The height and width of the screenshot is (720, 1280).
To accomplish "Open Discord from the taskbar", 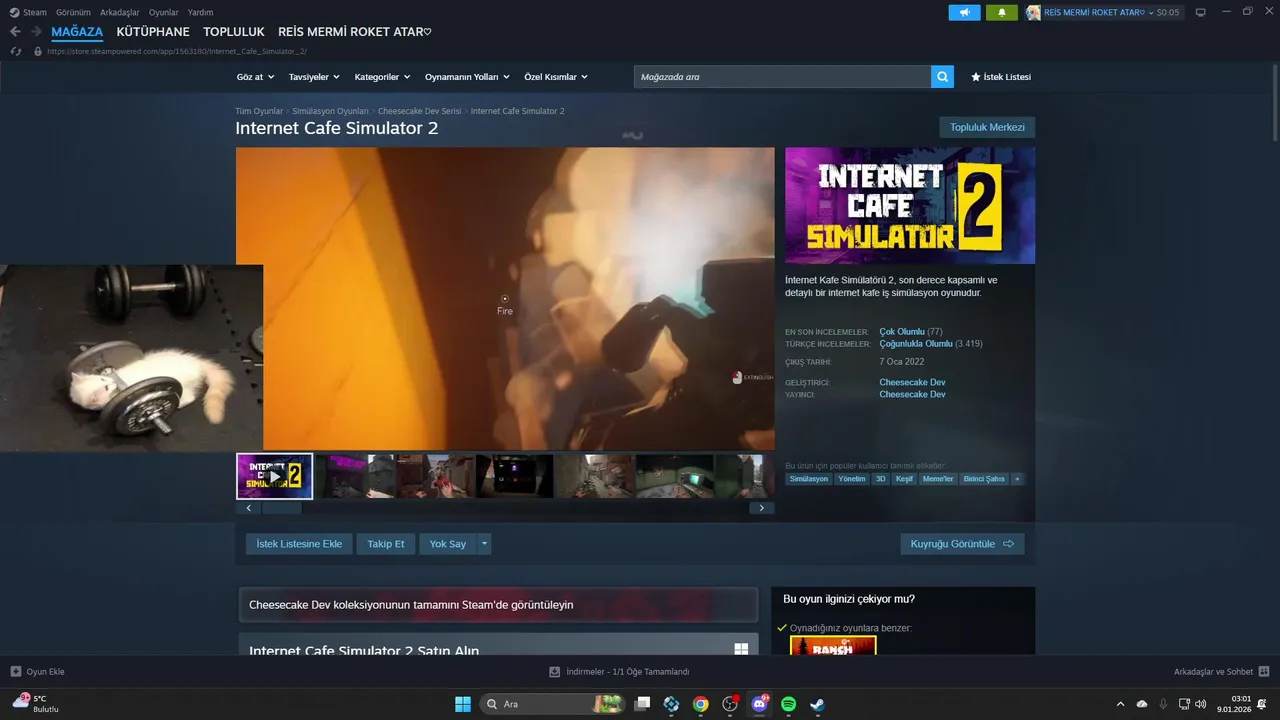I will (760, 704).
